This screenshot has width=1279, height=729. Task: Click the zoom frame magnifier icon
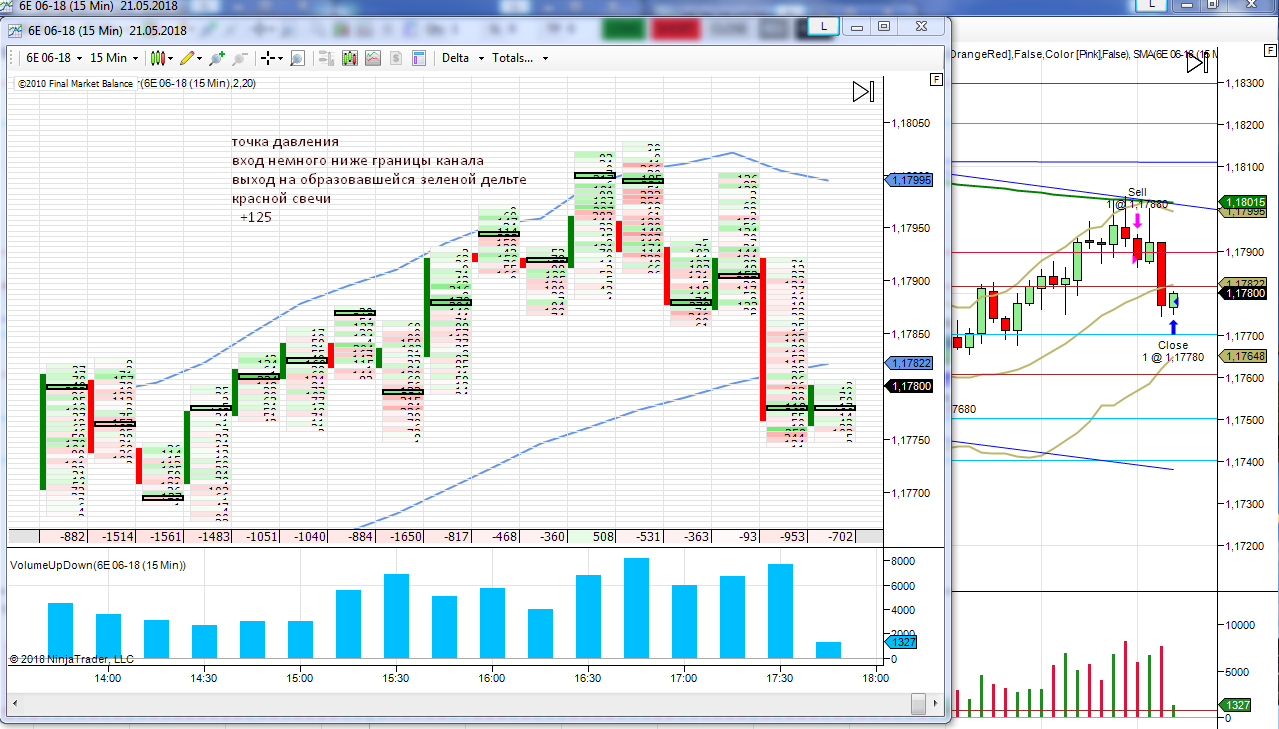click(x=297, y=58)
